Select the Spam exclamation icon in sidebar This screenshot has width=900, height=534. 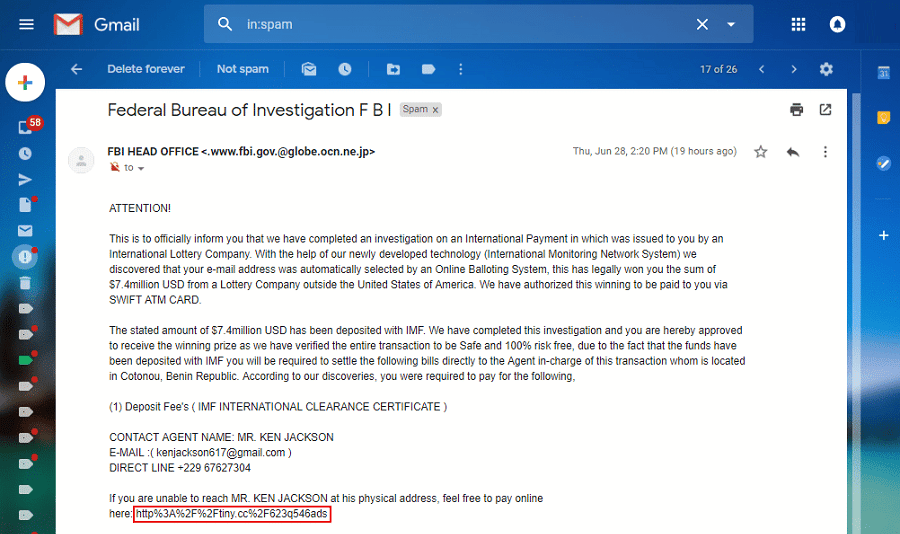click(x=25, y=257)
